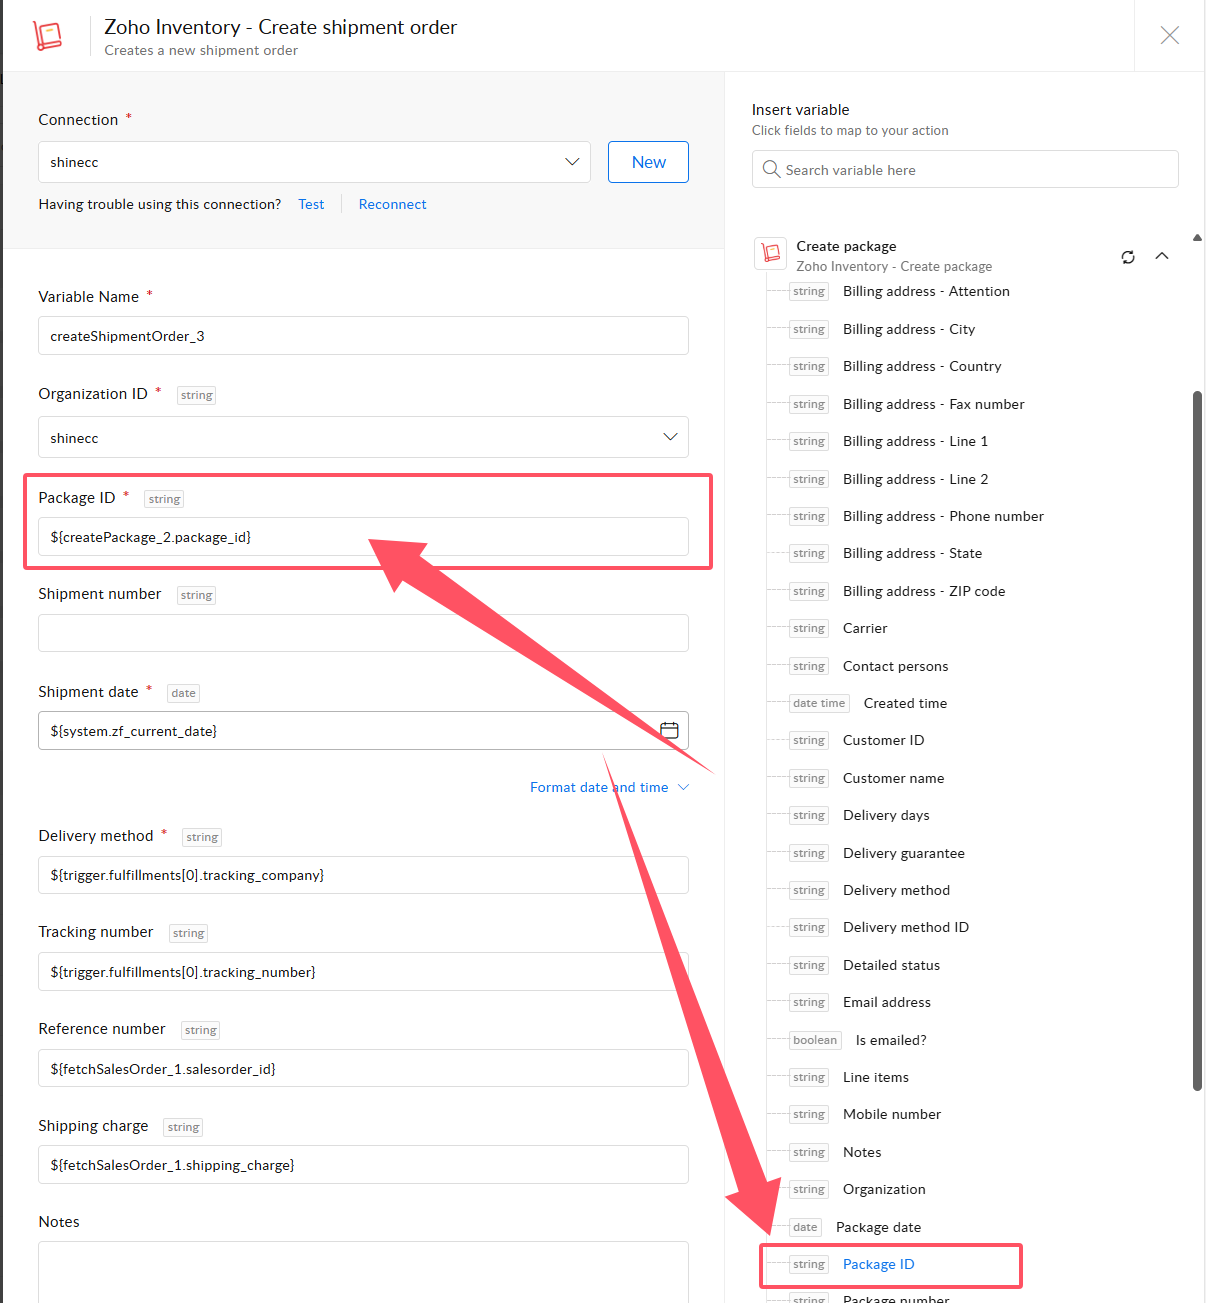This screenshot has height=1303, width=1206.
Task: Select the Package ID variable in list
Action: pyautogui.click(x=878, y=1264)
